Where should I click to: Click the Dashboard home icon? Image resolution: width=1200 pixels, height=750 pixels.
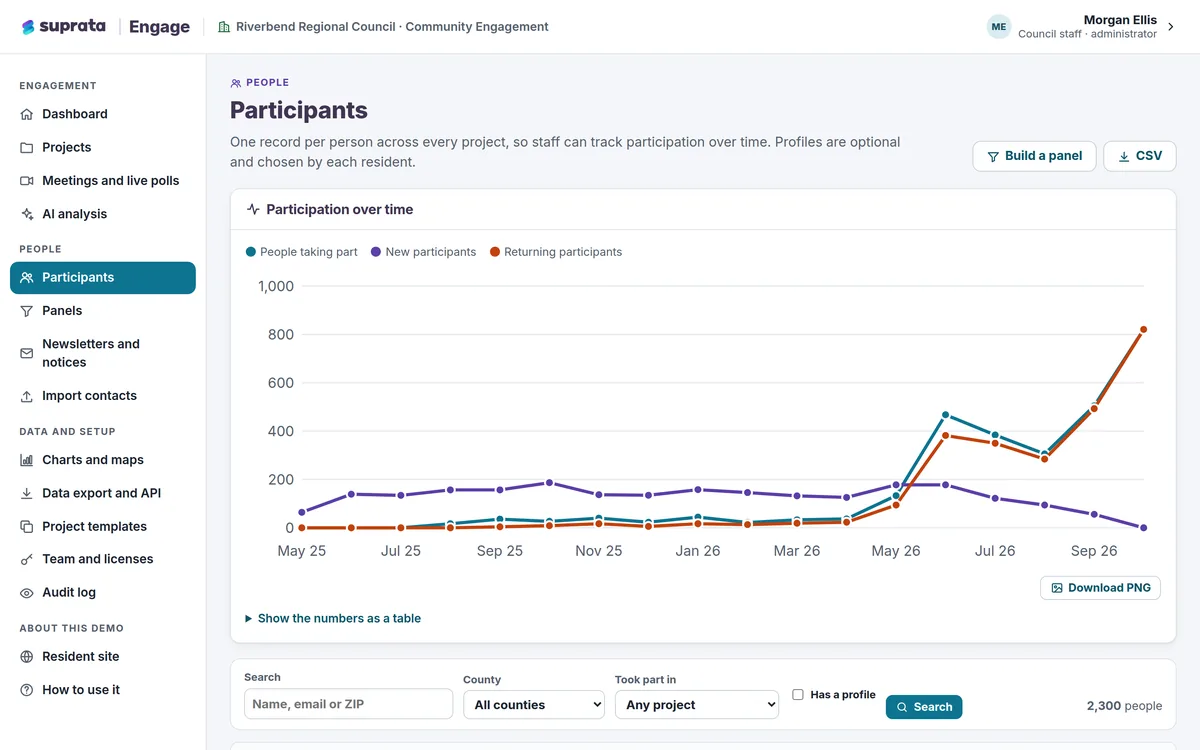tap(27, 114)
